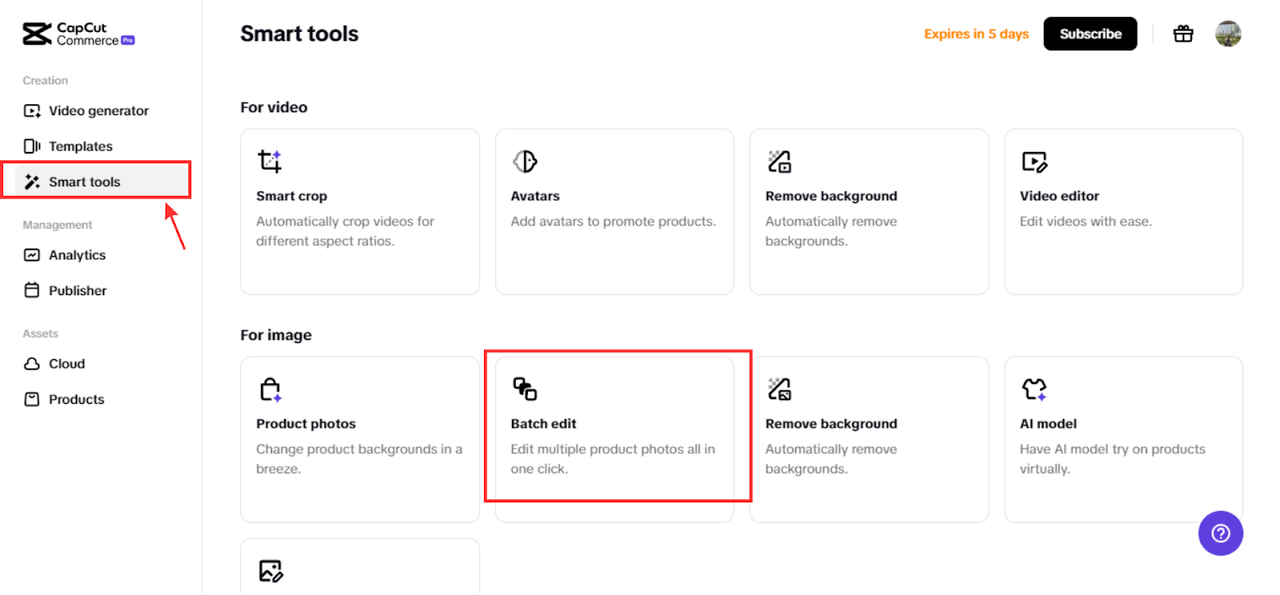
Task: Click the AI model shirt icon
Action: pos(1032,388)
